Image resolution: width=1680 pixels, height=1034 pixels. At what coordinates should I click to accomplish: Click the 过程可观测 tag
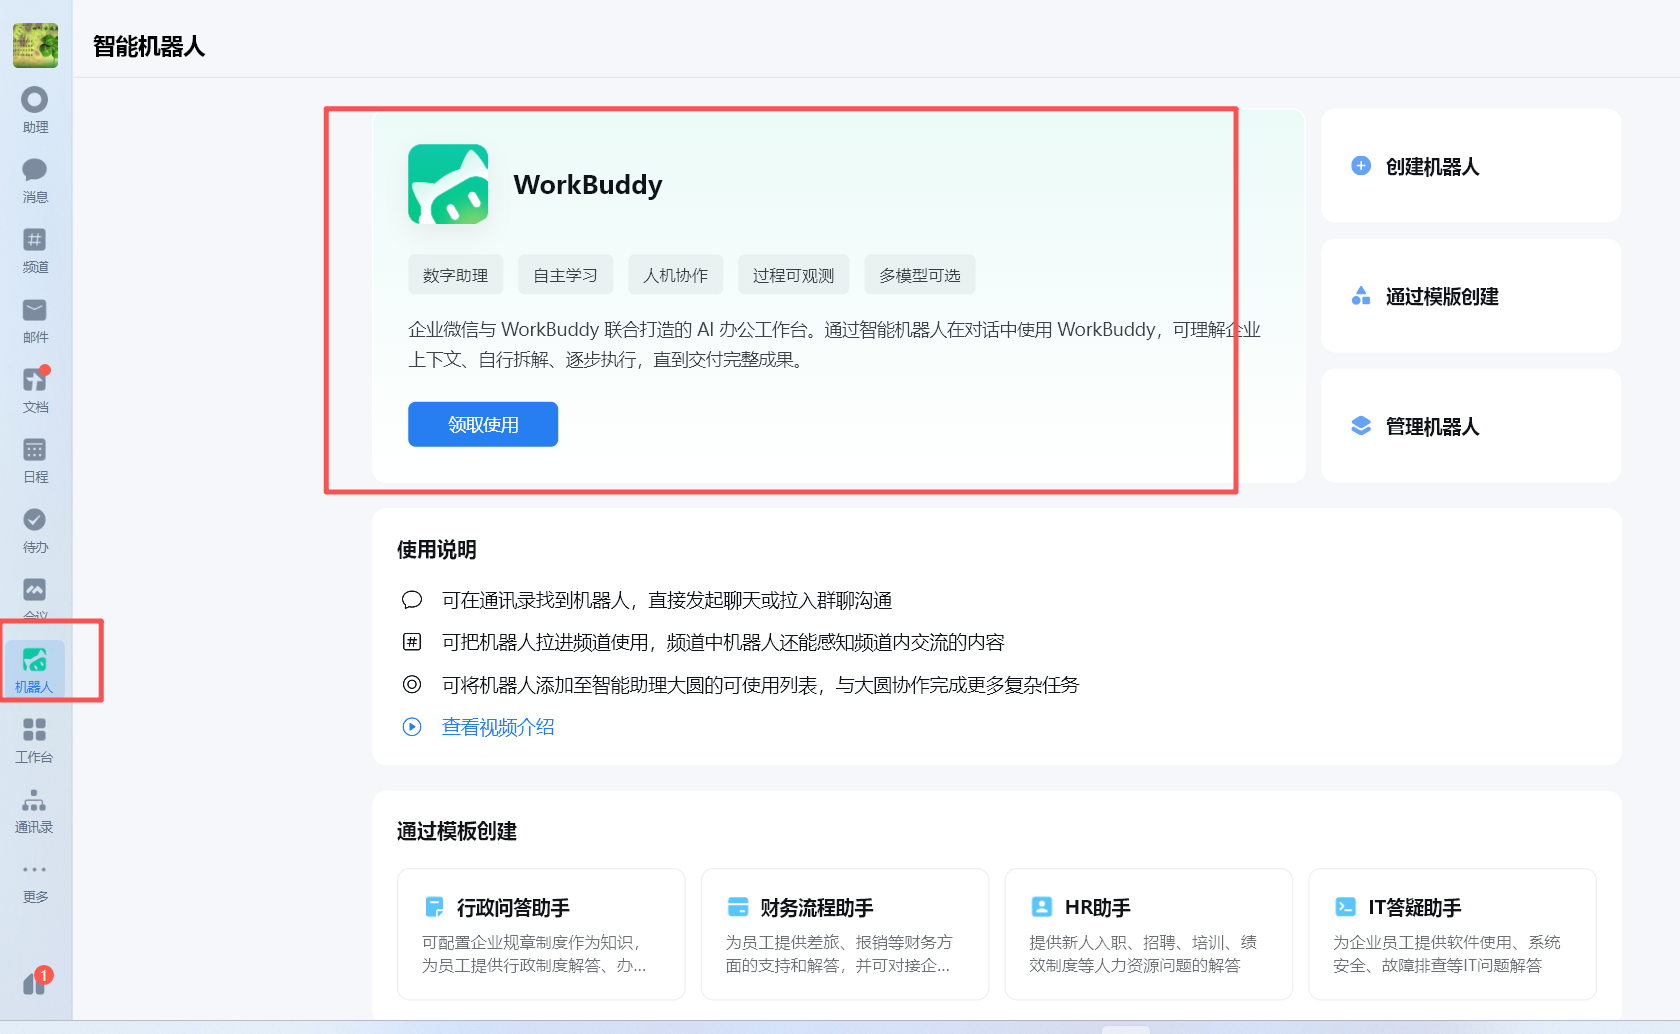click(x=793, y=275)
